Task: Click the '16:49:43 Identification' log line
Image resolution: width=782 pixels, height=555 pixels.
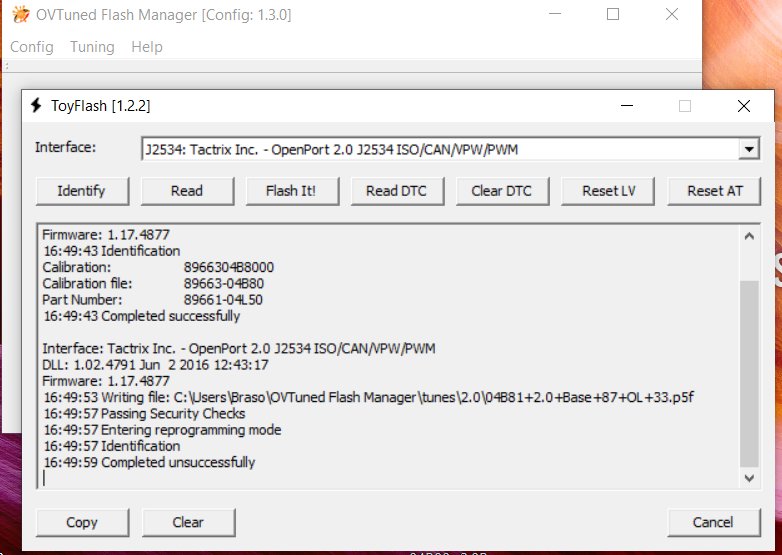Action: click(112, 251)
